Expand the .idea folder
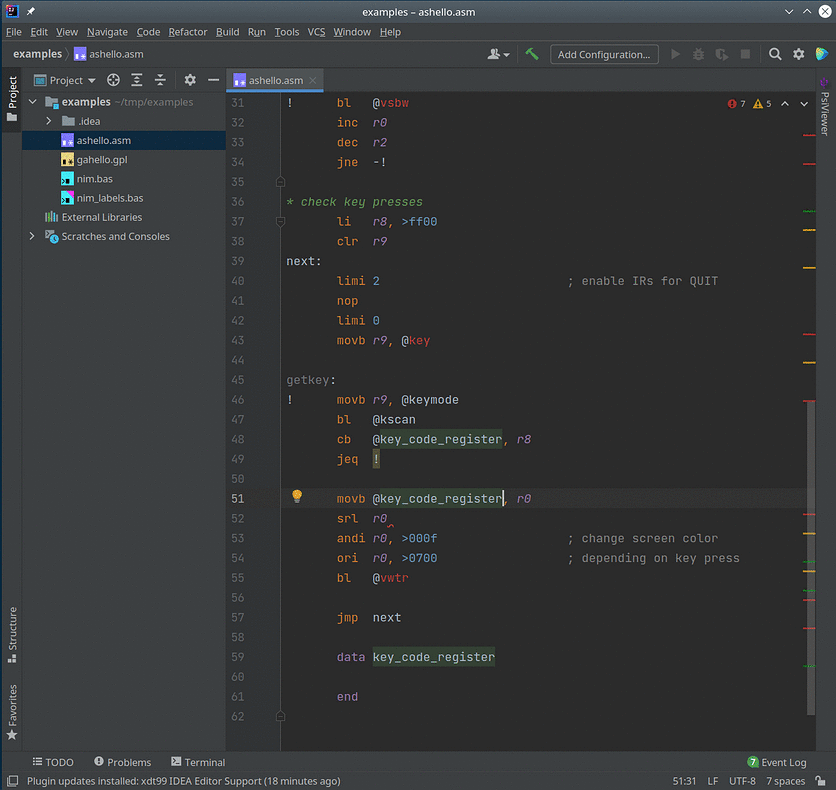Screen dimensions: 836x790 48,121
